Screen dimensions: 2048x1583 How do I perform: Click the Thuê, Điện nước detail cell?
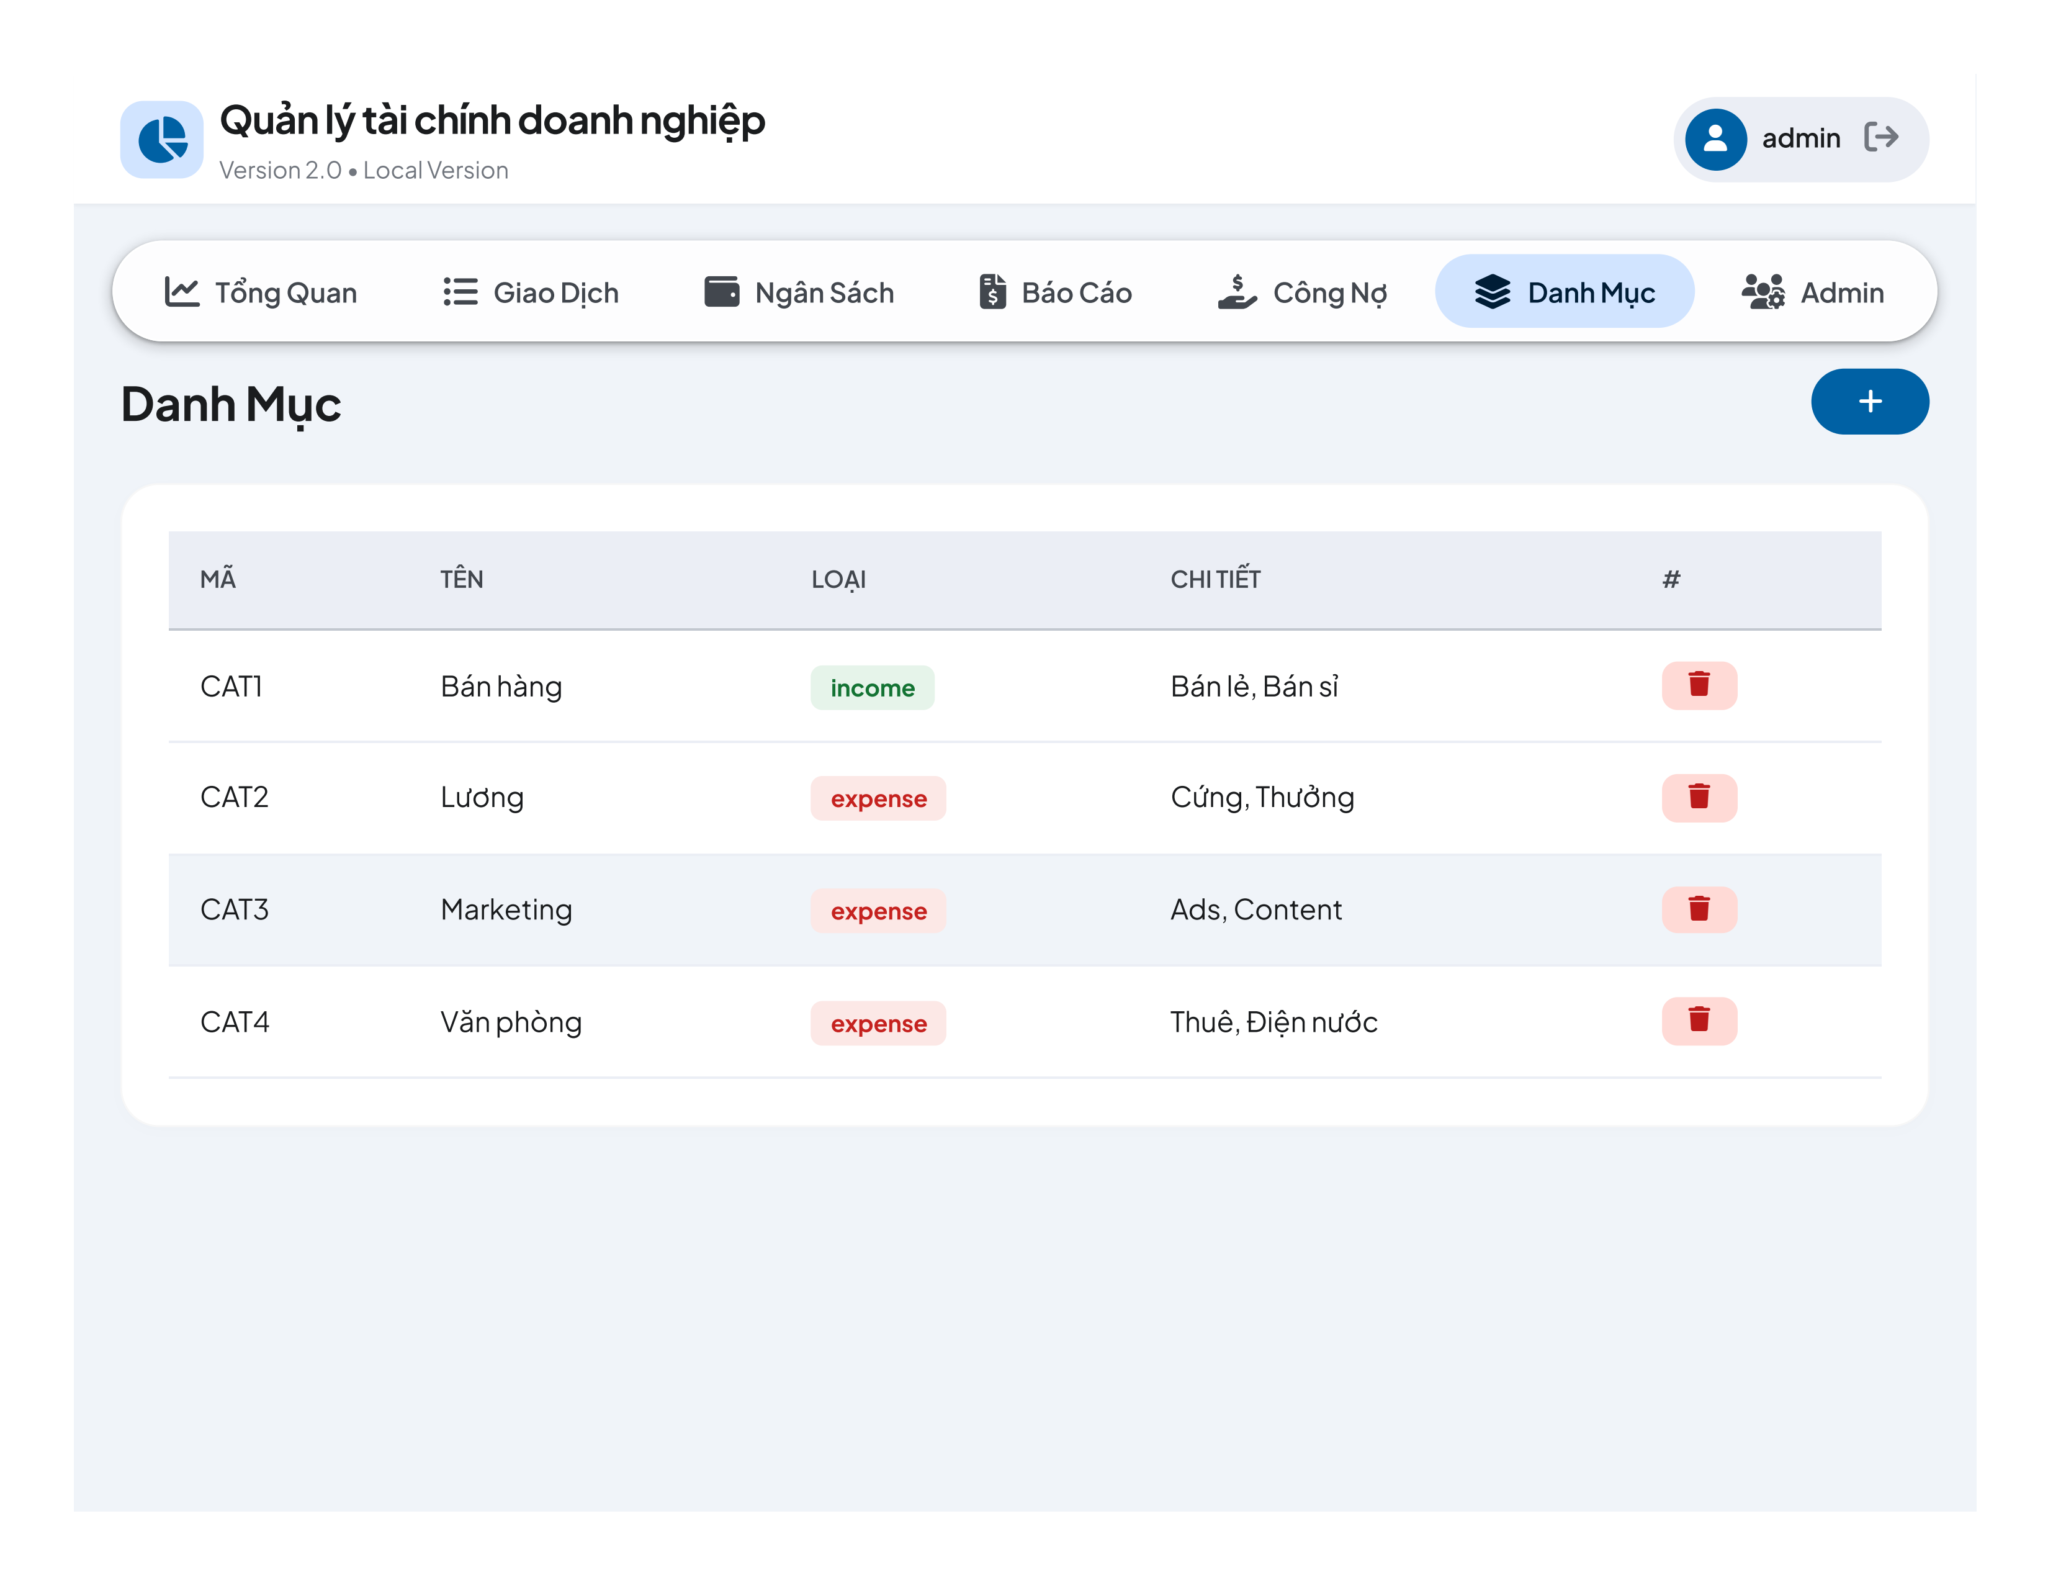point(1274,1021)
